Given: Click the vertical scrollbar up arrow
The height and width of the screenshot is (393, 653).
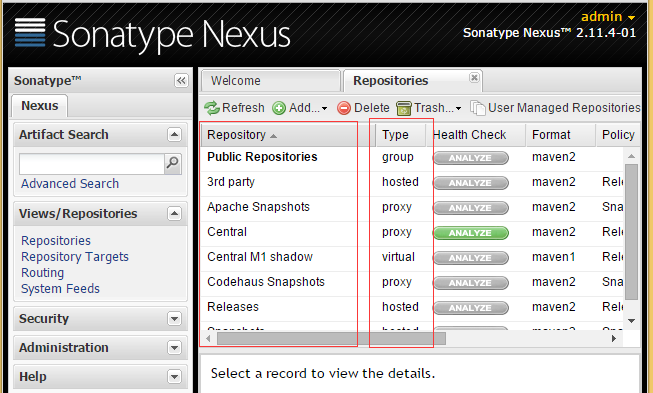Looking at the screenshot, I should coord(631,156).
